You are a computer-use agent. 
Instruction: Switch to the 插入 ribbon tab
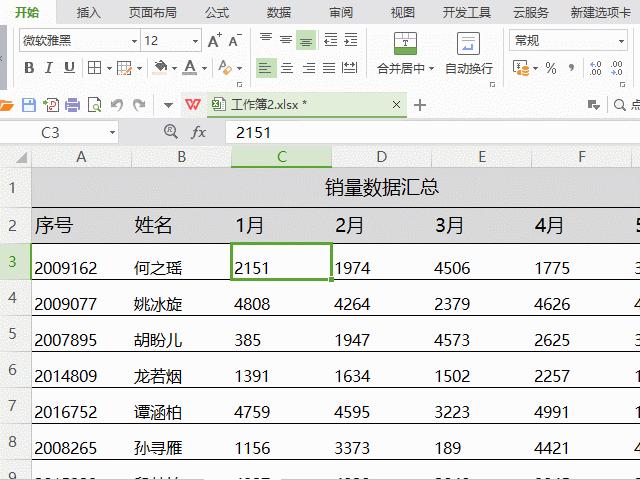point(88,13)
